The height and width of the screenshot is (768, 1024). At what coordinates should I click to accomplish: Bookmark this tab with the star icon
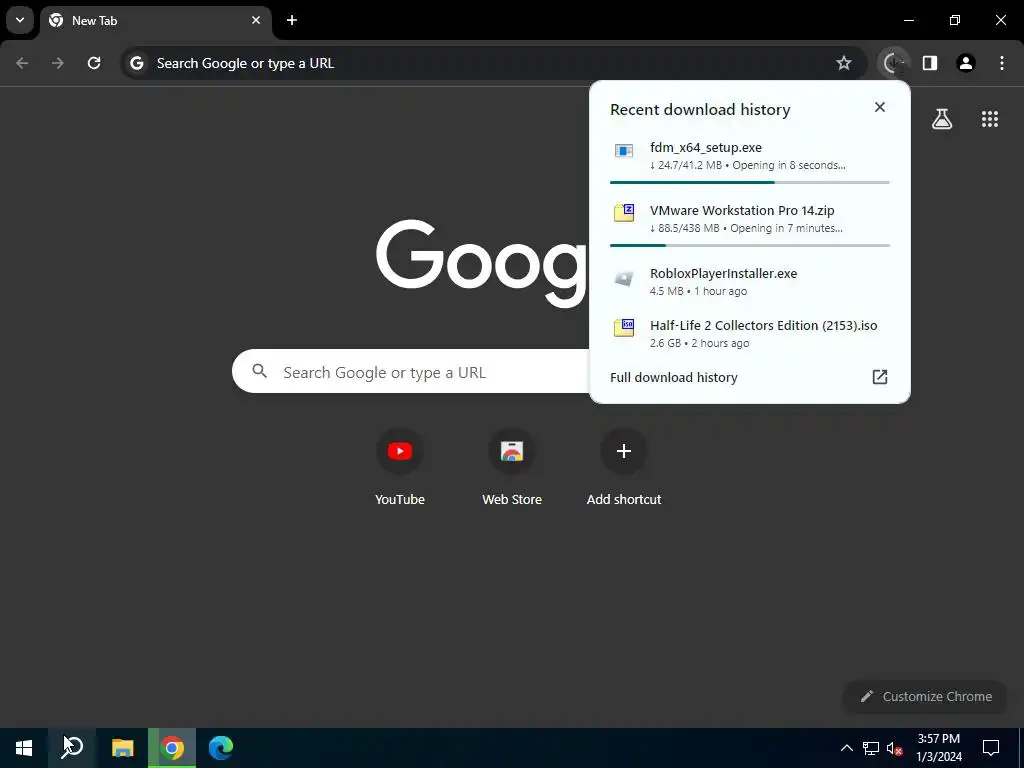tap(844, 63)
